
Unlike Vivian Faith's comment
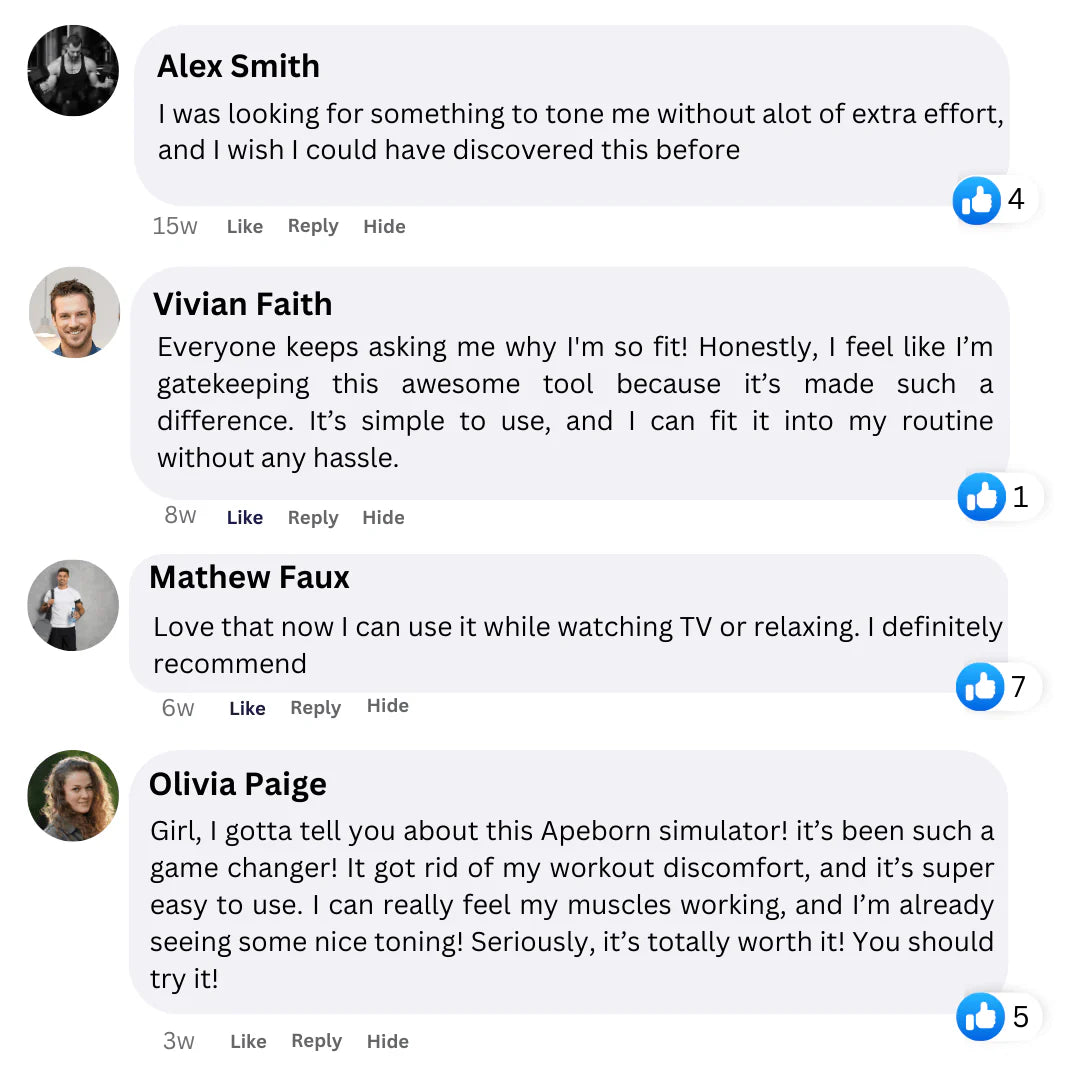click(244, 517)
